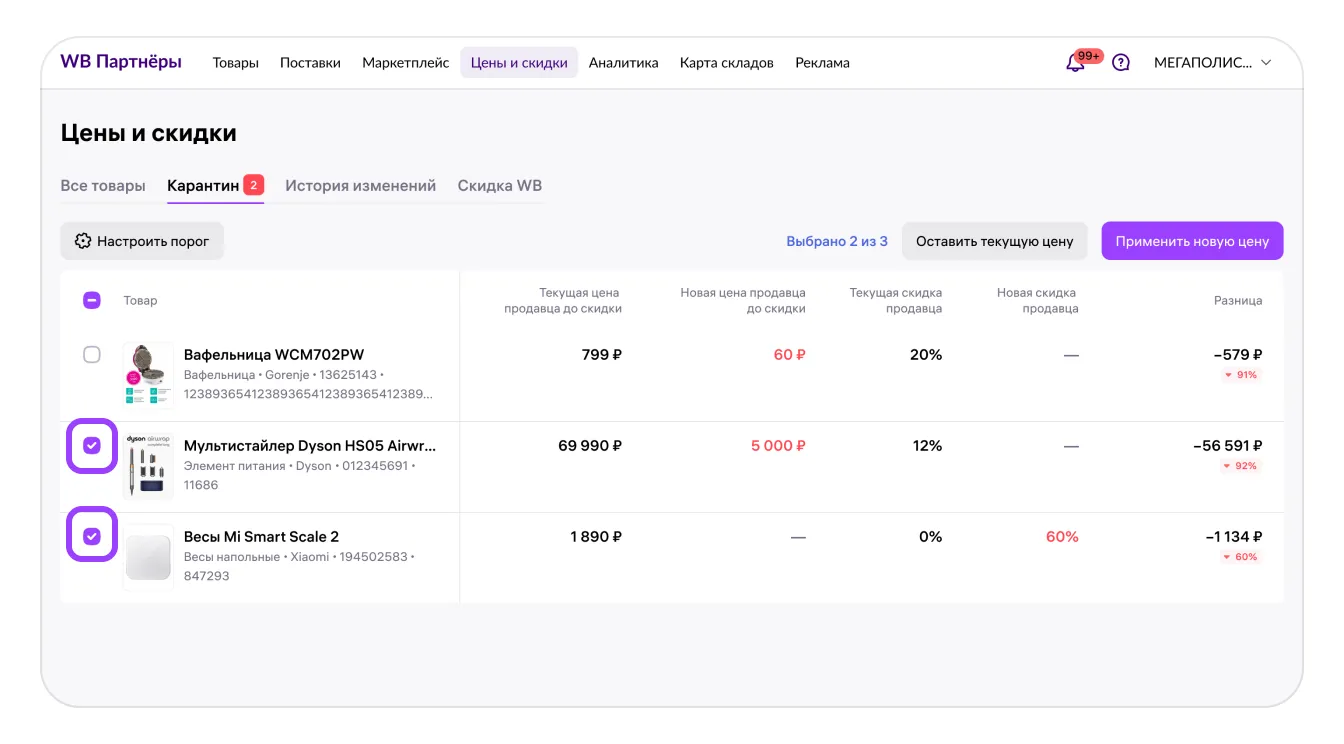
Task: Click the 92% decrease badge
Action: click(1241, 466)
